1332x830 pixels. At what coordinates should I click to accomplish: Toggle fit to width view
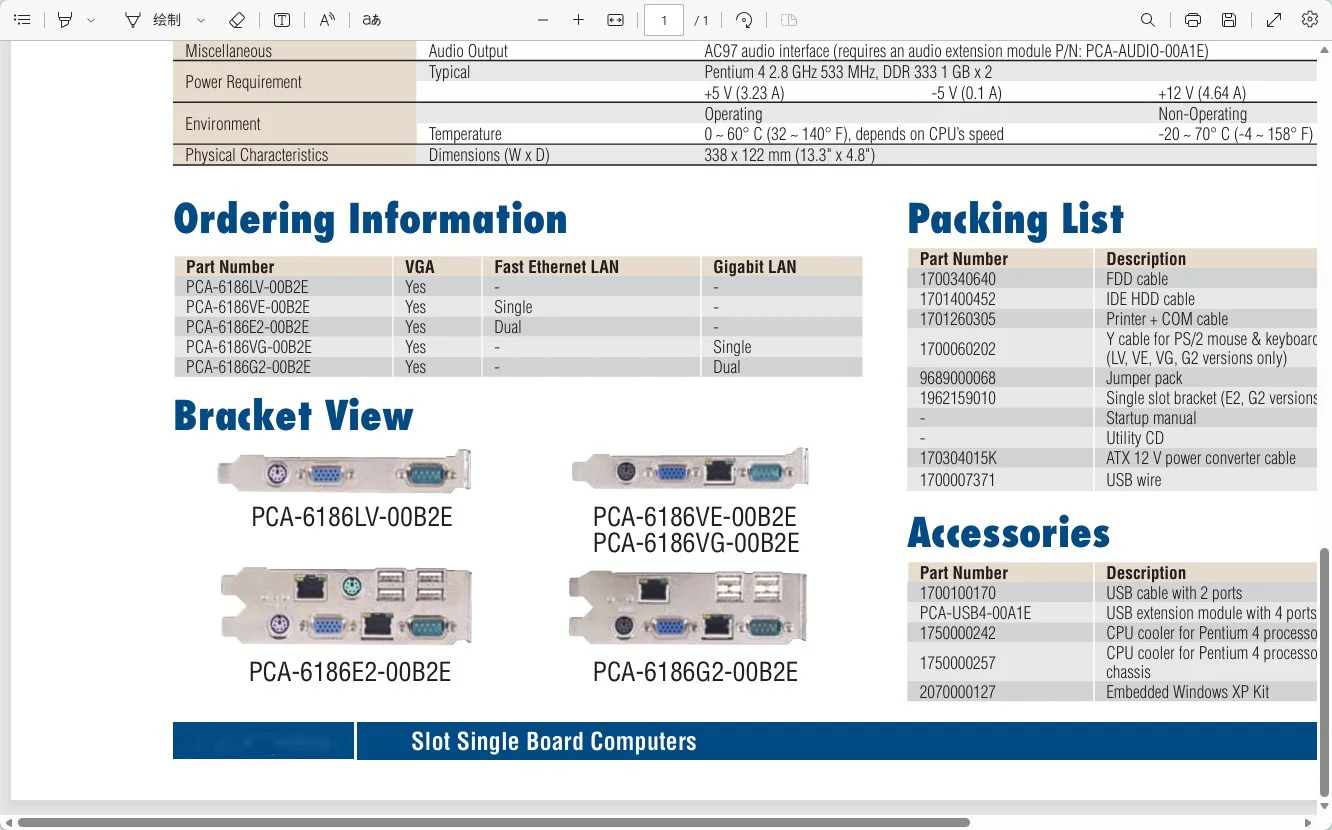pos(616,20)
